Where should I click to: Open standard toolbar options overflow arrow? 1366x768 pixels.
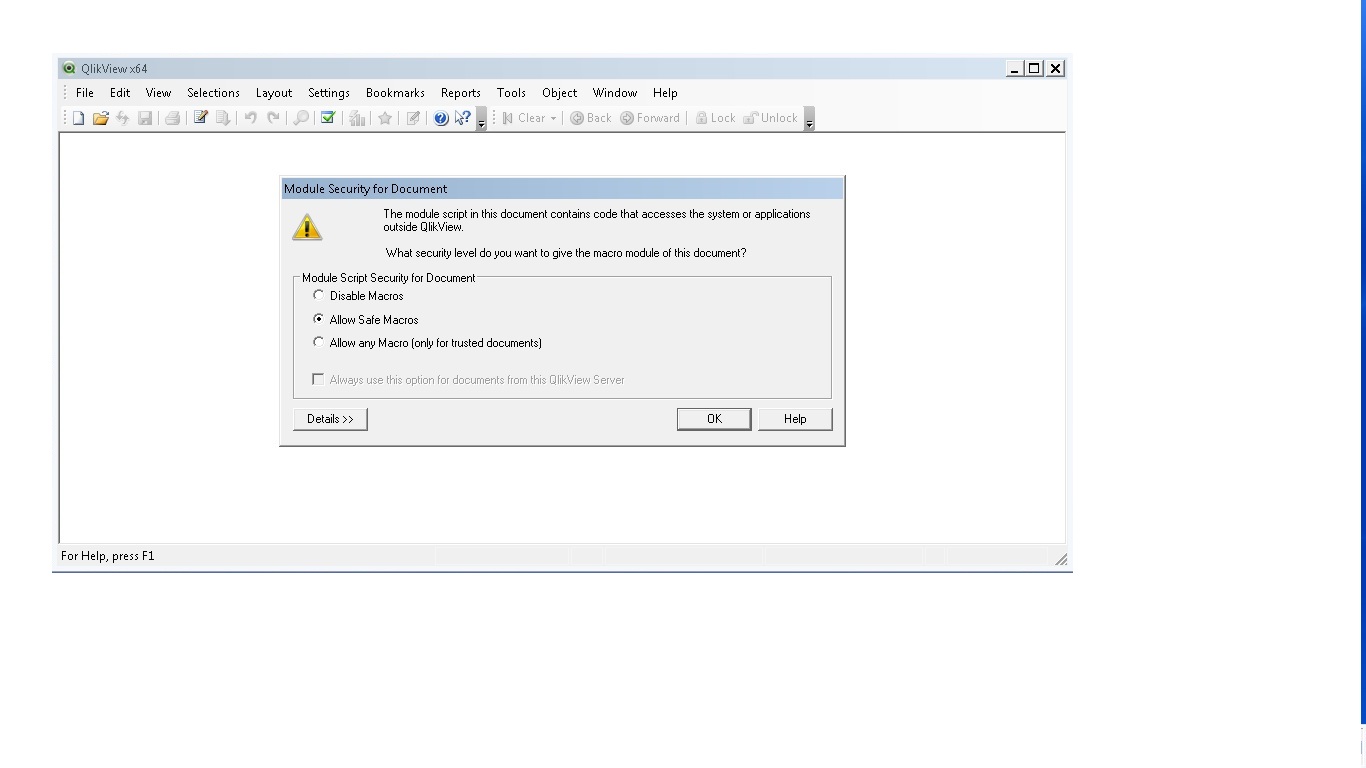[x=481, y=119]
